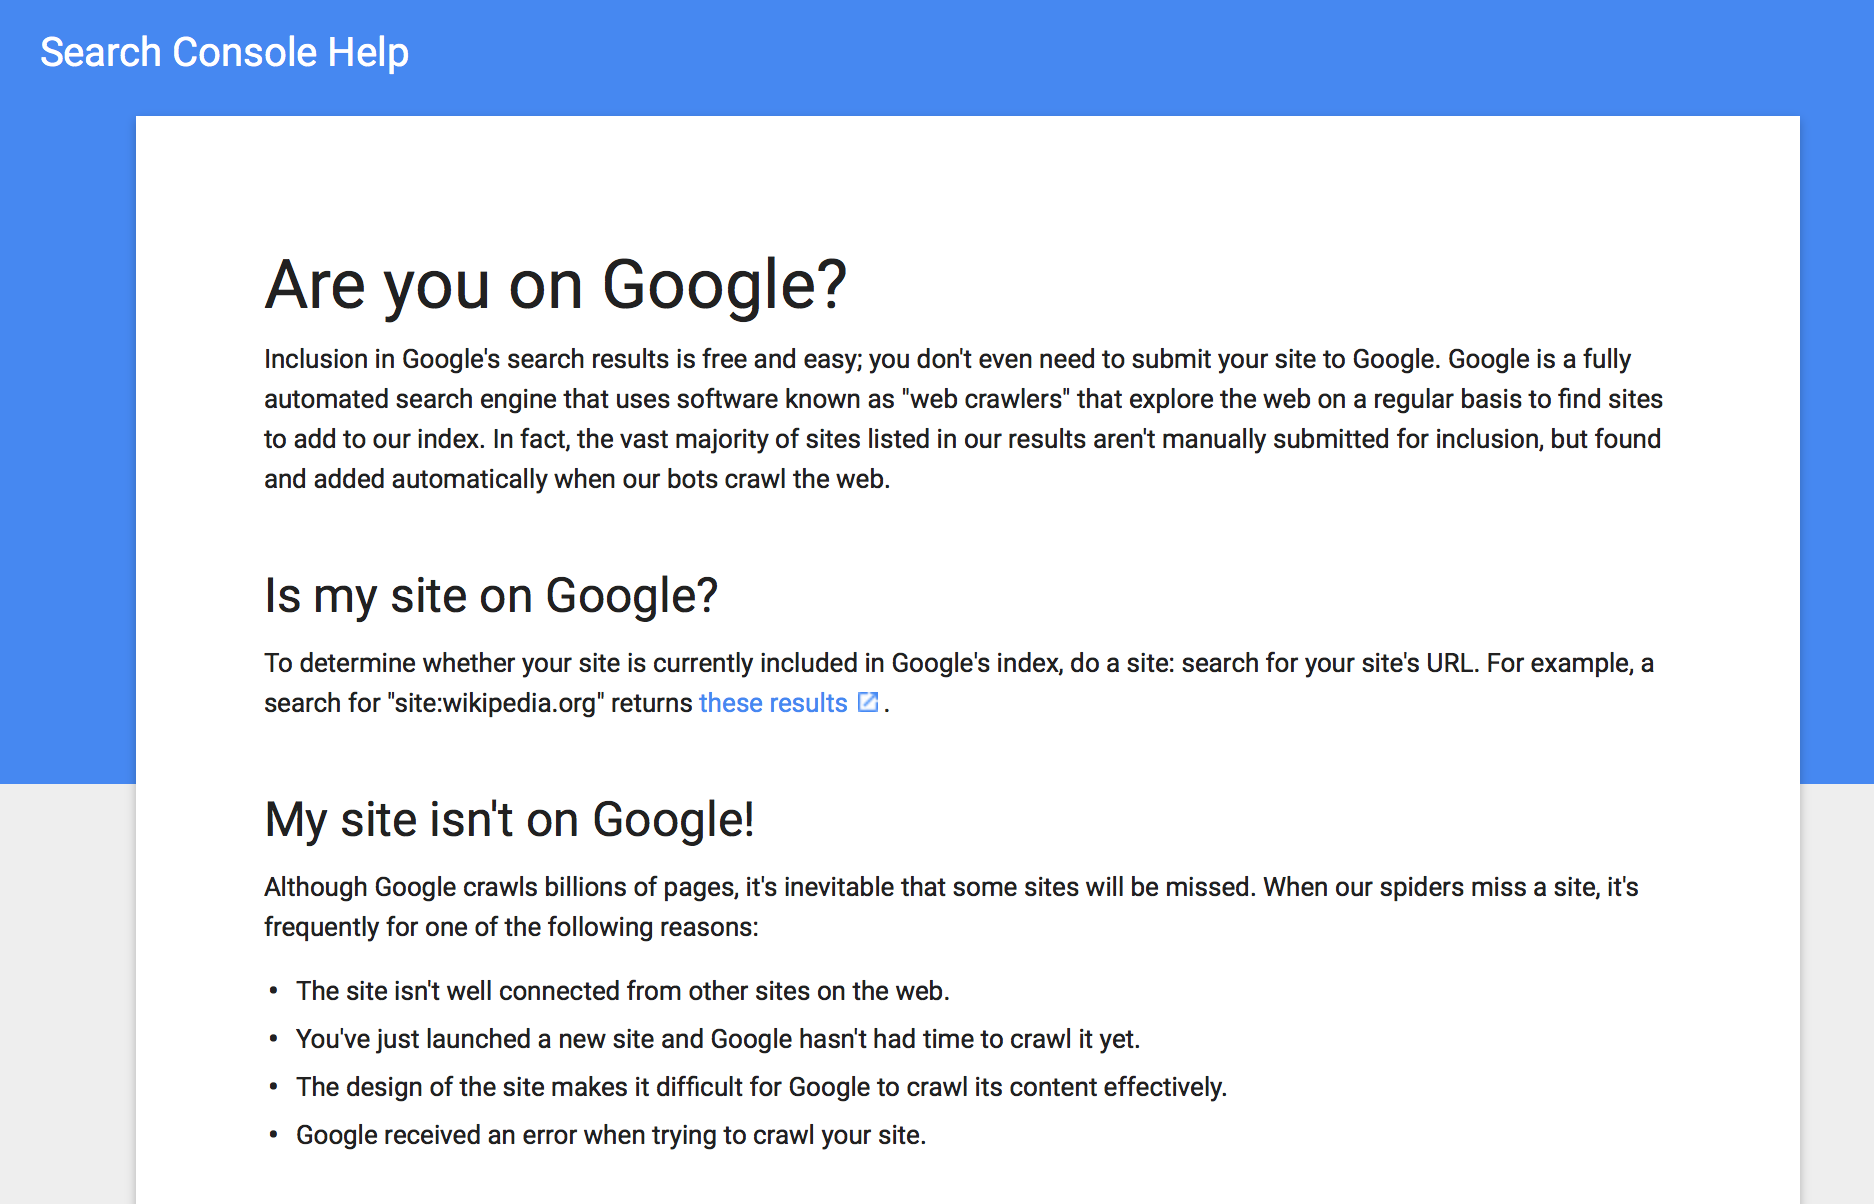Click the bullet about site not well connected
Screen dimensions: 1874x1204
622,991
